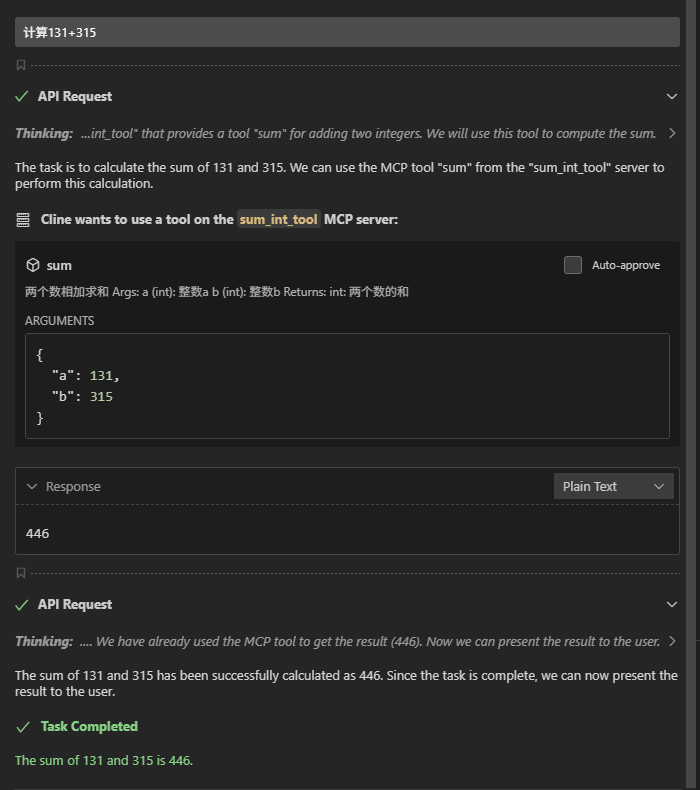
Task: Click the first API Request header label
Action: pos(75,96)
